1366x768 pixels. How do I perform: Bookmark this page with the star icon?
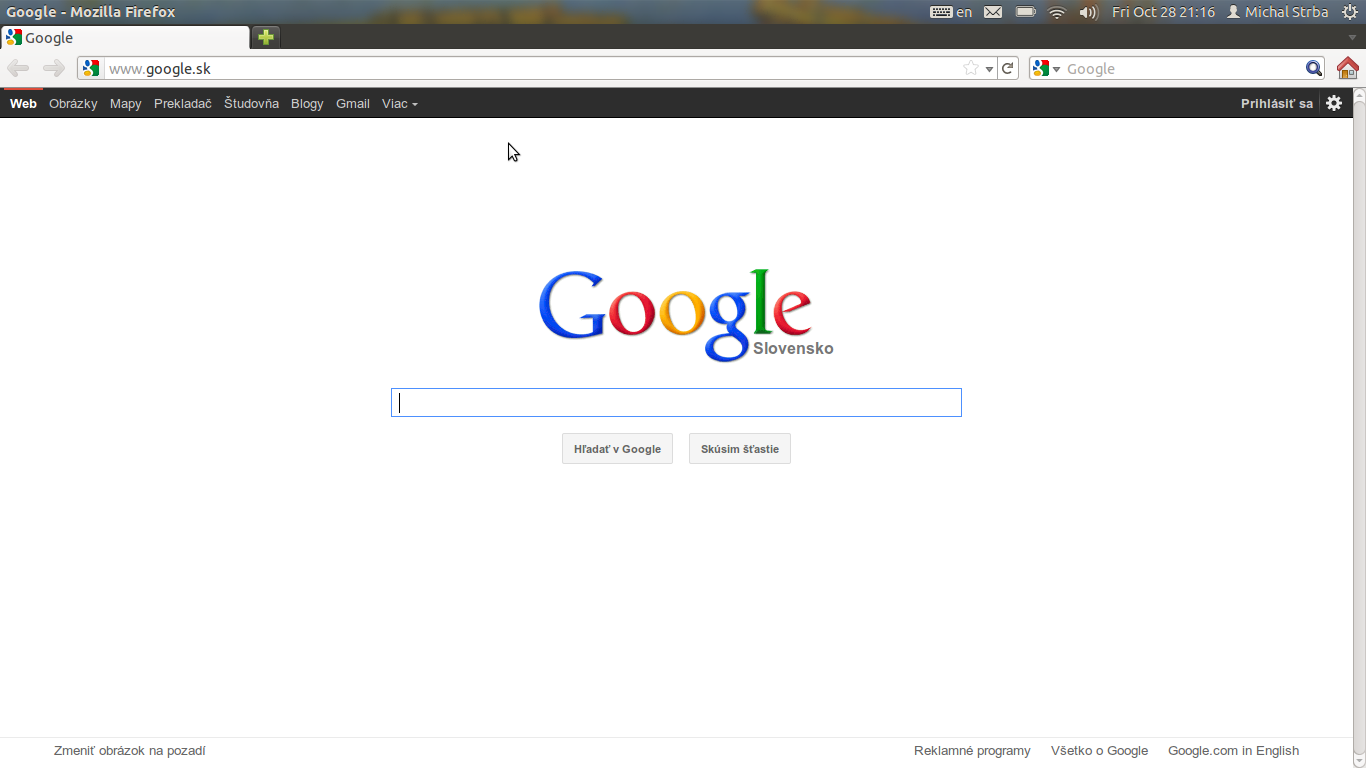[970, 69]
